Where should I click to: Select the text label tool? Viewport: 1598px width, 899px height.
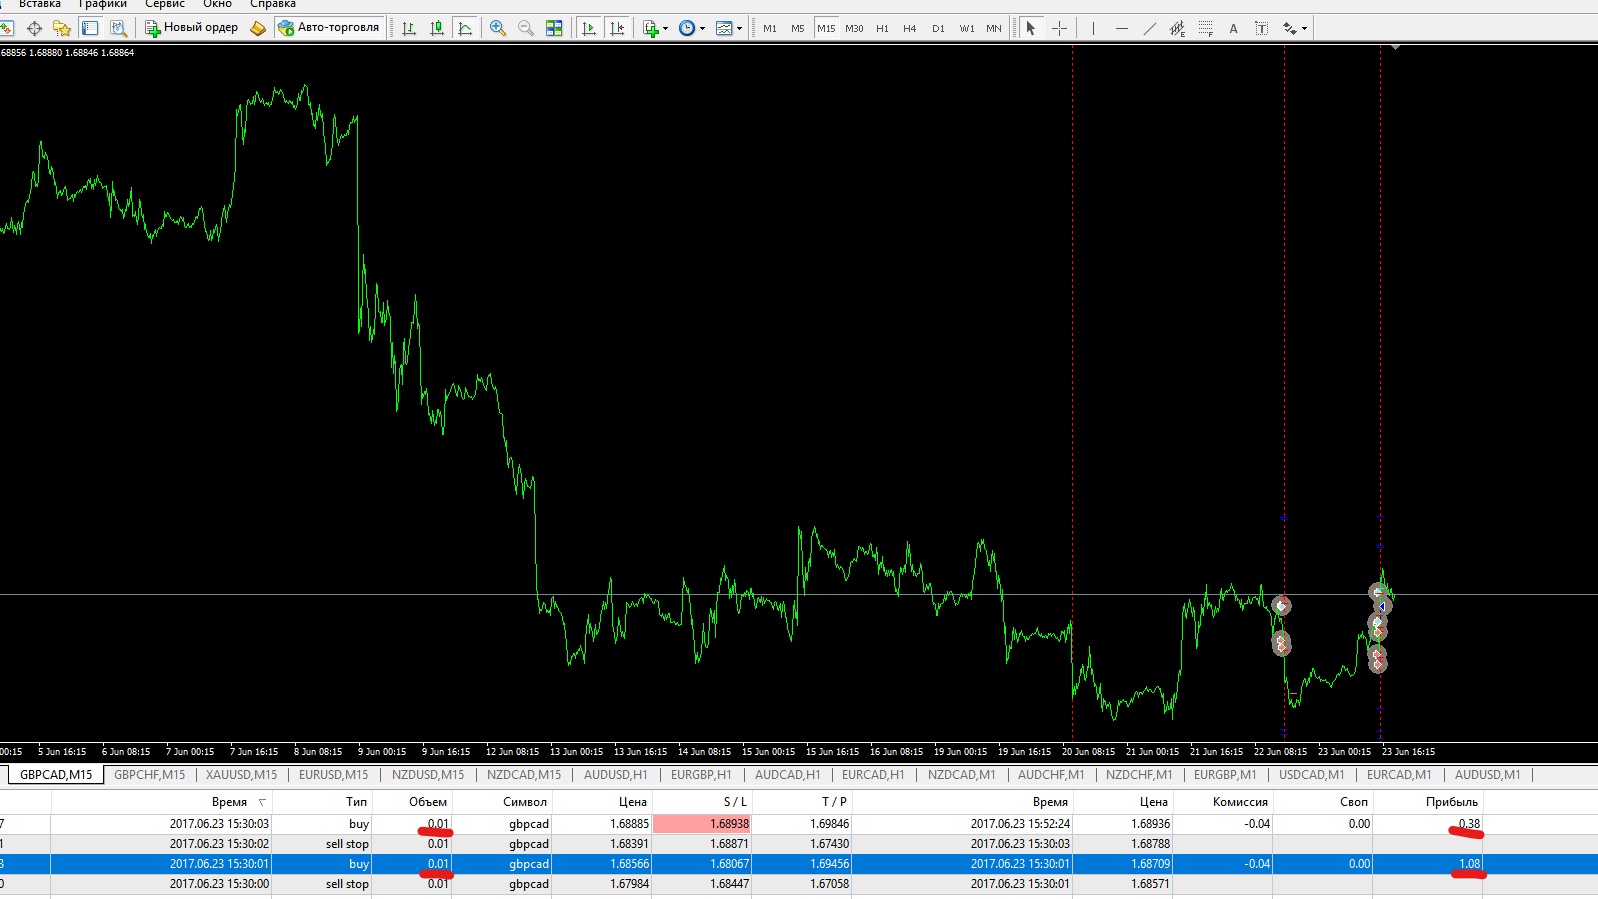(1261, 28)
